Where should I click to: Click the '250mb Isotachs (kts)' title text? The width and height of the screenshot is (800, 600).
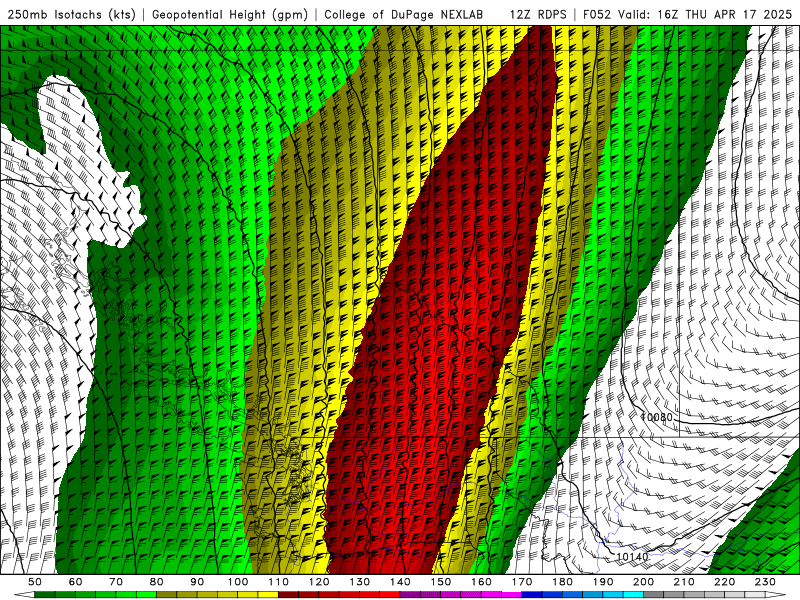point(71,14)
